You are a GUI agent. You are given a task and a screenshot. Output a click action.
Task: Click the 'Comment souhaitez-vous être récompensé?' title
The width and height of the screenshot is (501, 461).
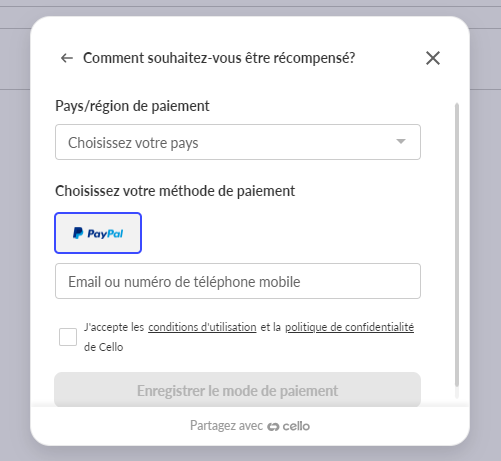pos(219,58)
